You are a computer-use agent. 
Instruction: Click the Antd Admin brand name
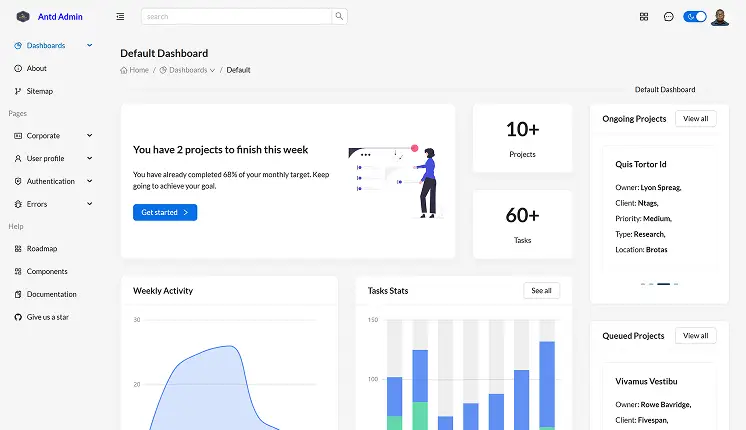click(x=60, y=17)
